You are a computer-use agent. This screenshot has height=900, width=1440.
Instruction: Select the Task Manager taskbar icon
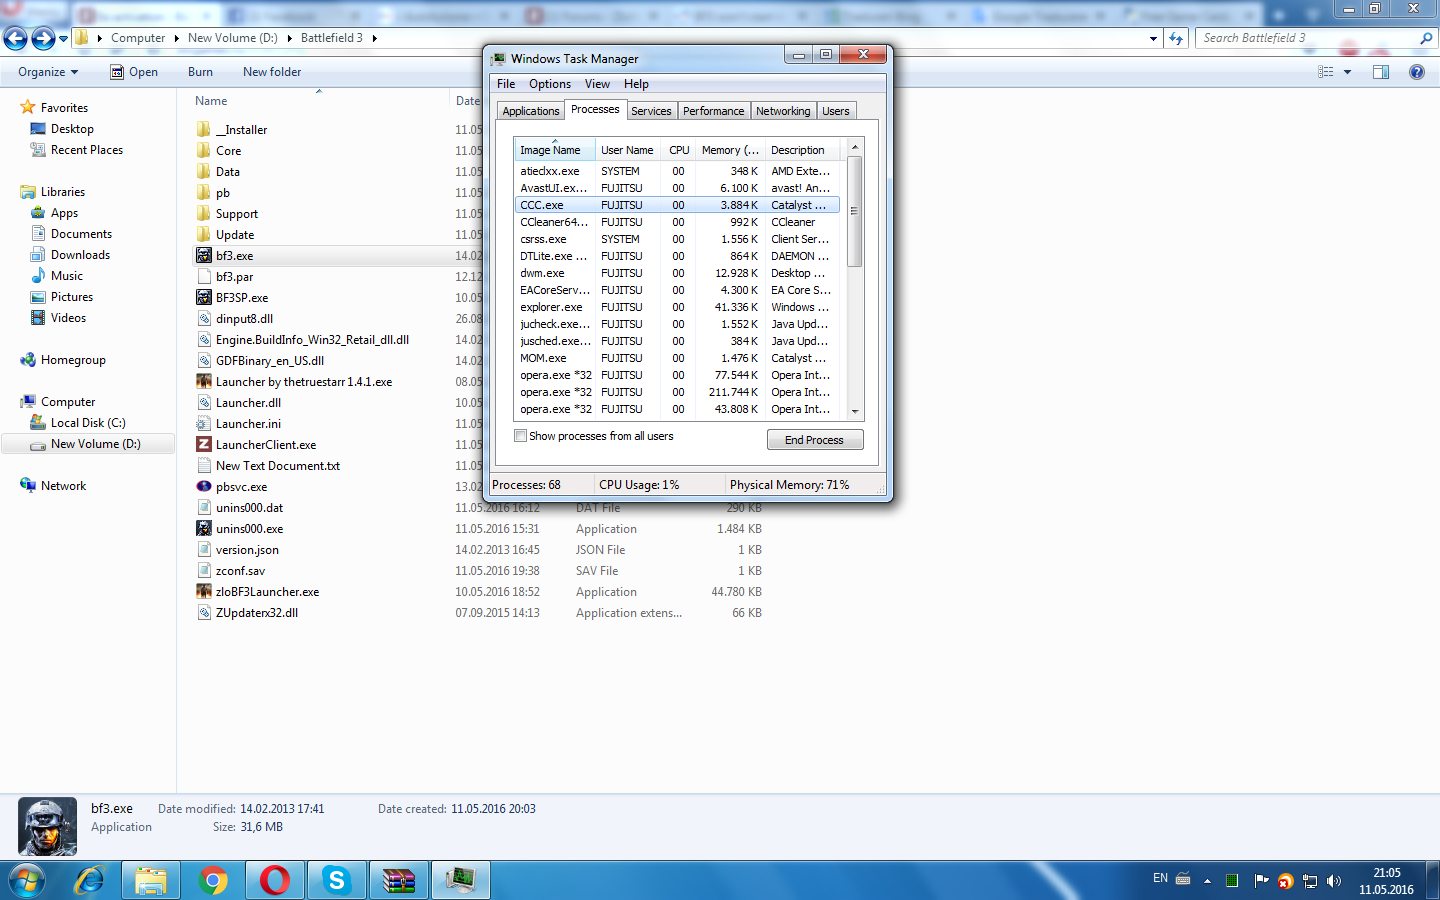pos(461,880)
